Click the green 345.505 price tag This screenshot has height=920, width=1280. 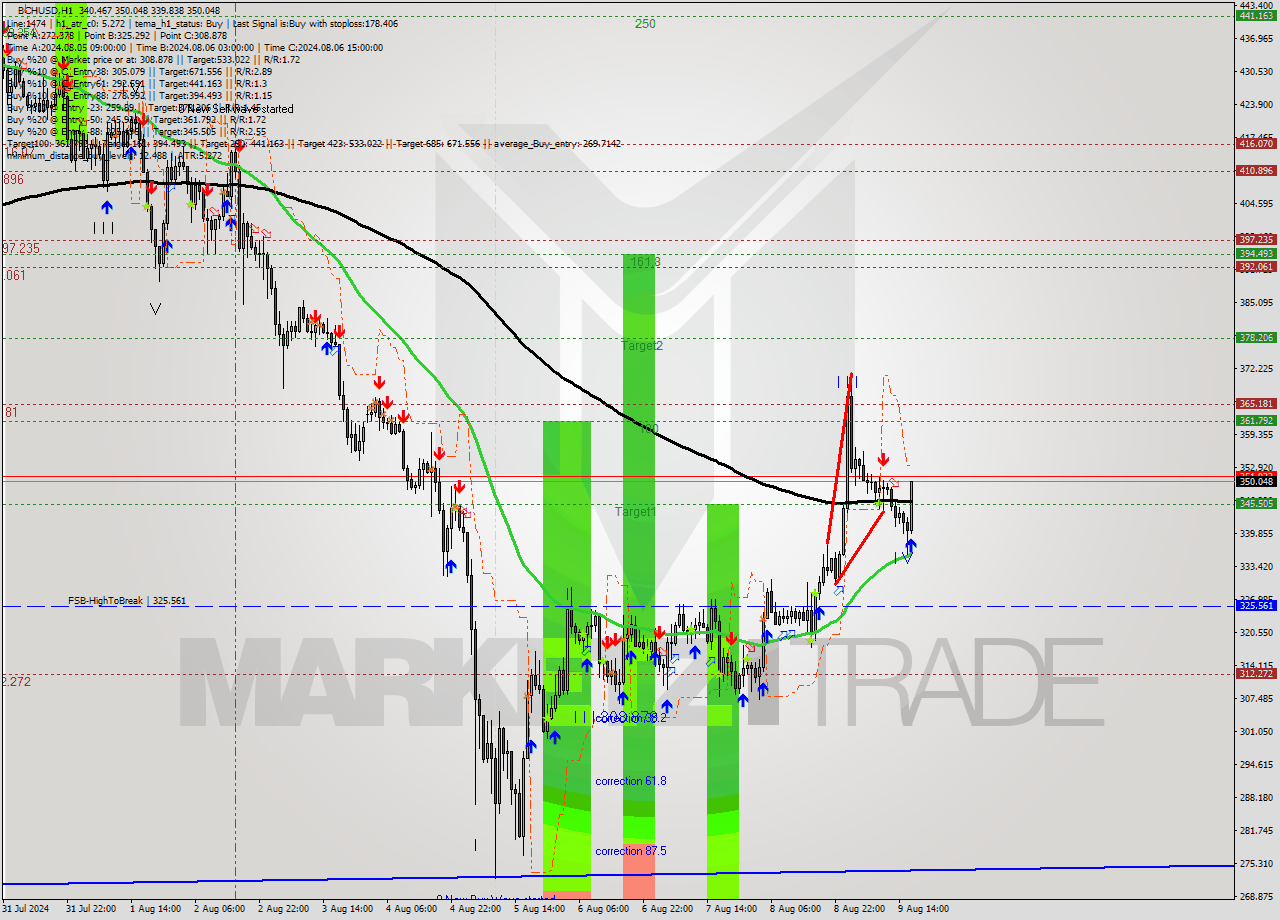[1256, 504]
